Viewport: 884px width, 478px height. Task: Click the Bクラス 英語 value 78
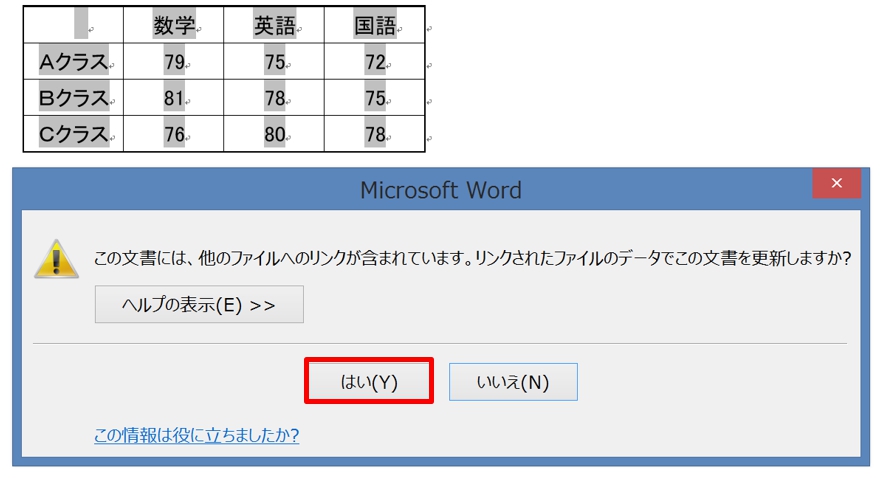point(274,98)
